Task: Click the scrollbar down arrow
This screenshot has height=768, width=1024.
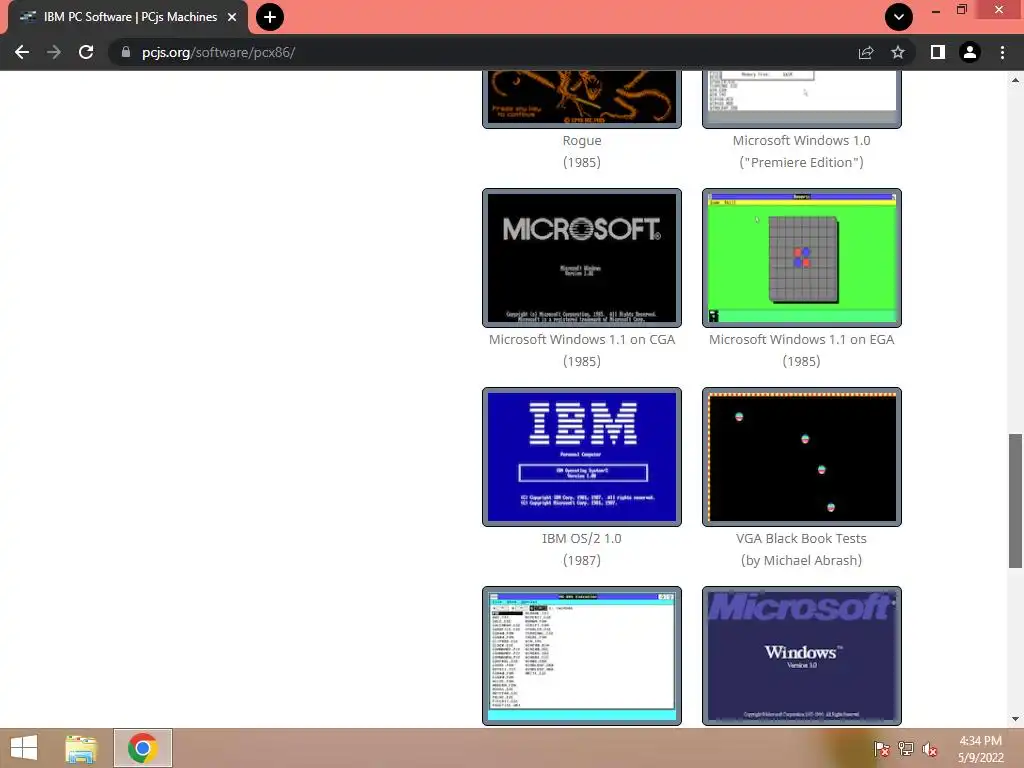Action: coord(1015,719)
